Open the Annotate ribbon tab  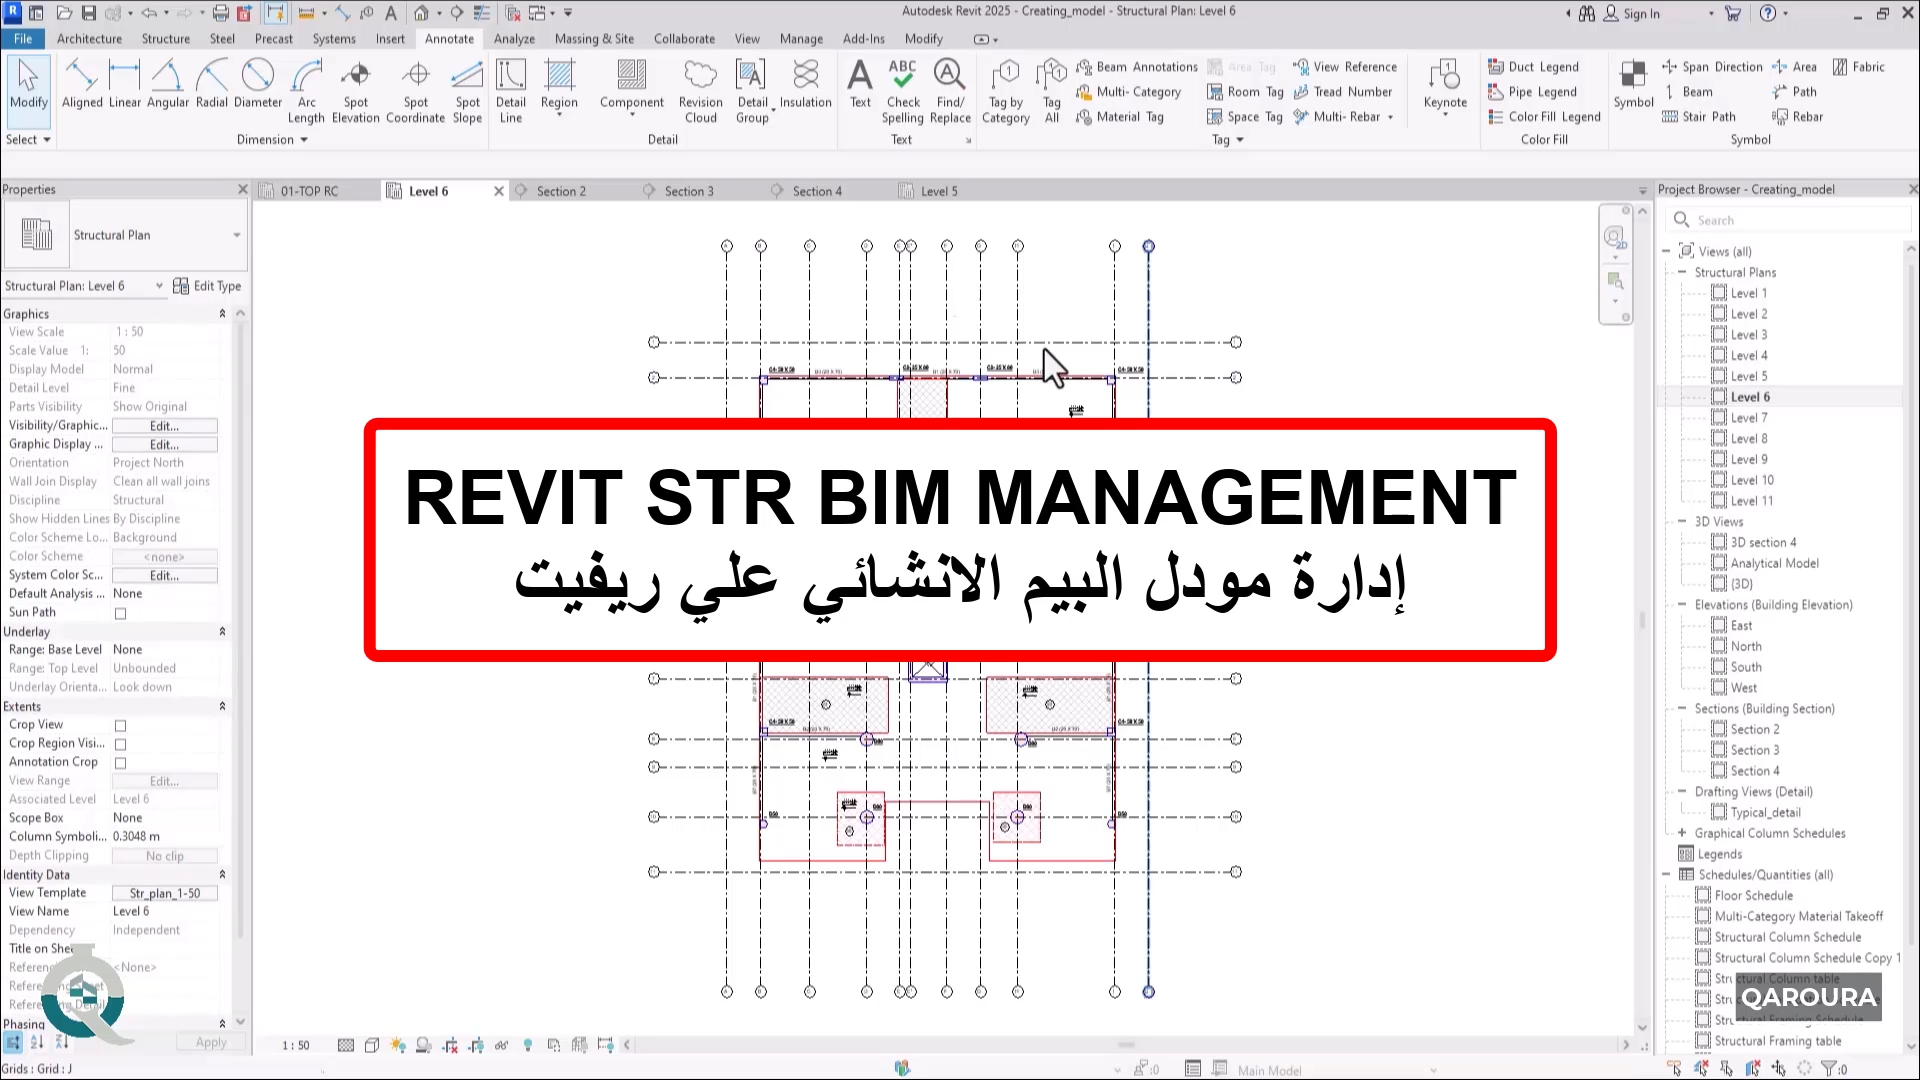coord(449,39)
